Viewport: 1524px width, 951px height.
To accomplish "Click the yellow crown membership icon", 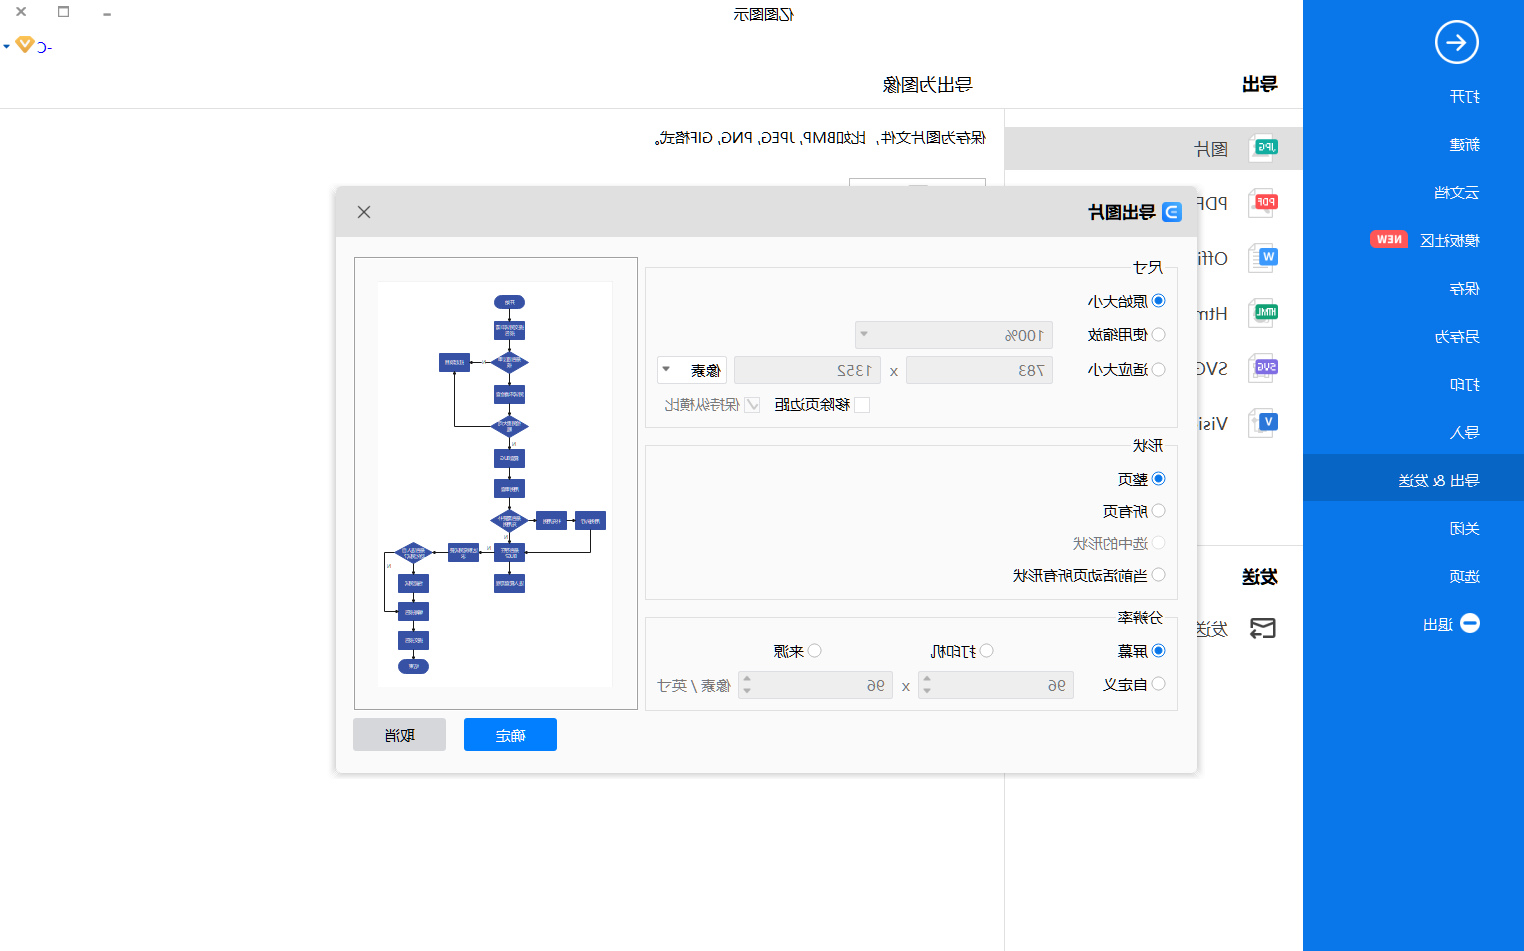I will coord(24,44).
